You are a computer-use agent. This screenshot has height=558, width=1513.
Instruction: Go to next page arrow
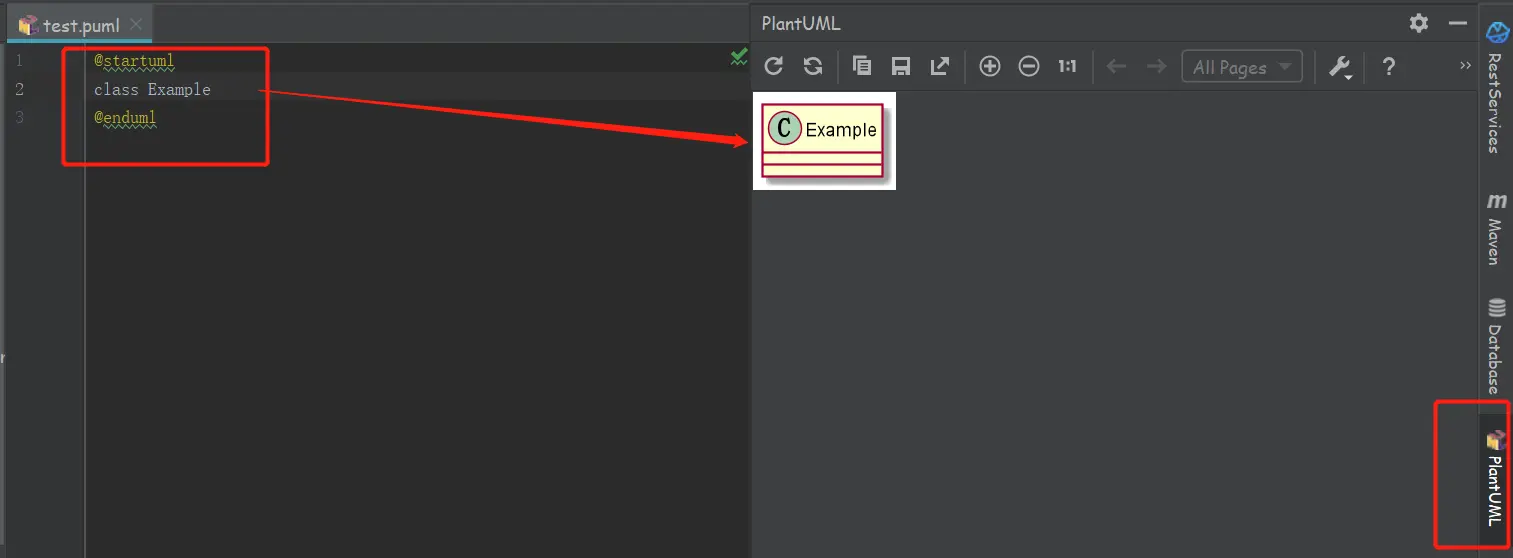click(1156, 67)
